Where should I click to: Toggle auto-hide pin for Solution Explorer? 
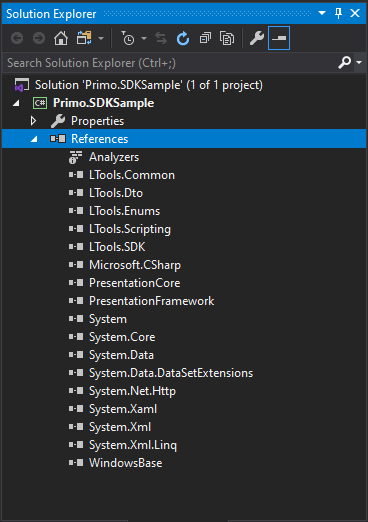[x=338, y=13]
